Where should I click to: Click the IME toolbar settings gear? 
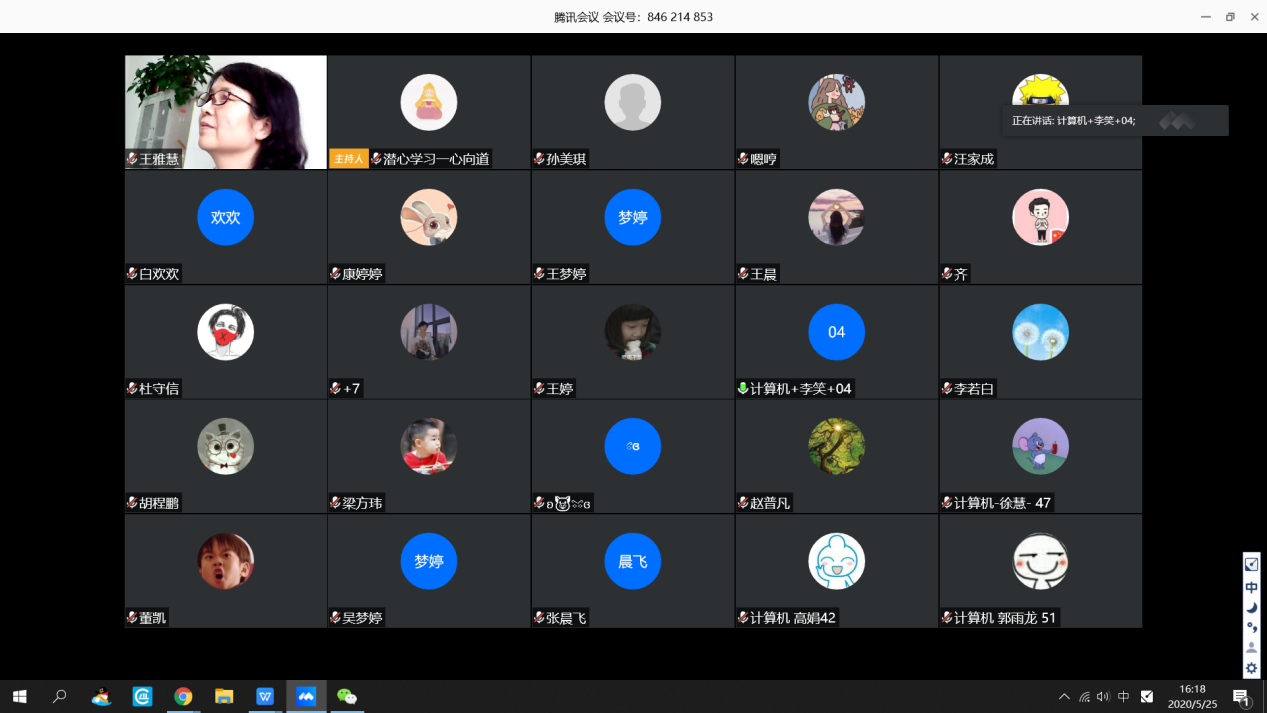tap(1251, 669)
